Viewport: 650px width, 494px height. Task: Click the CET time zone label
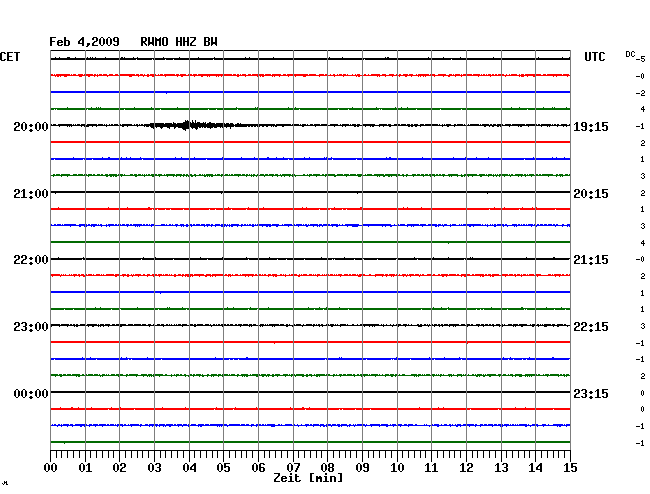point(10,57)
